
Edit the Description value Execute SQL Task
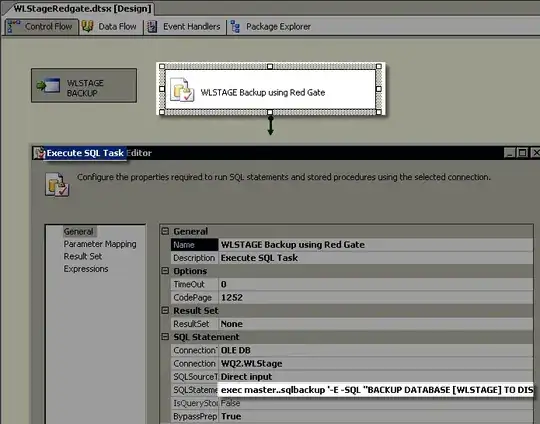coord(376,258)
